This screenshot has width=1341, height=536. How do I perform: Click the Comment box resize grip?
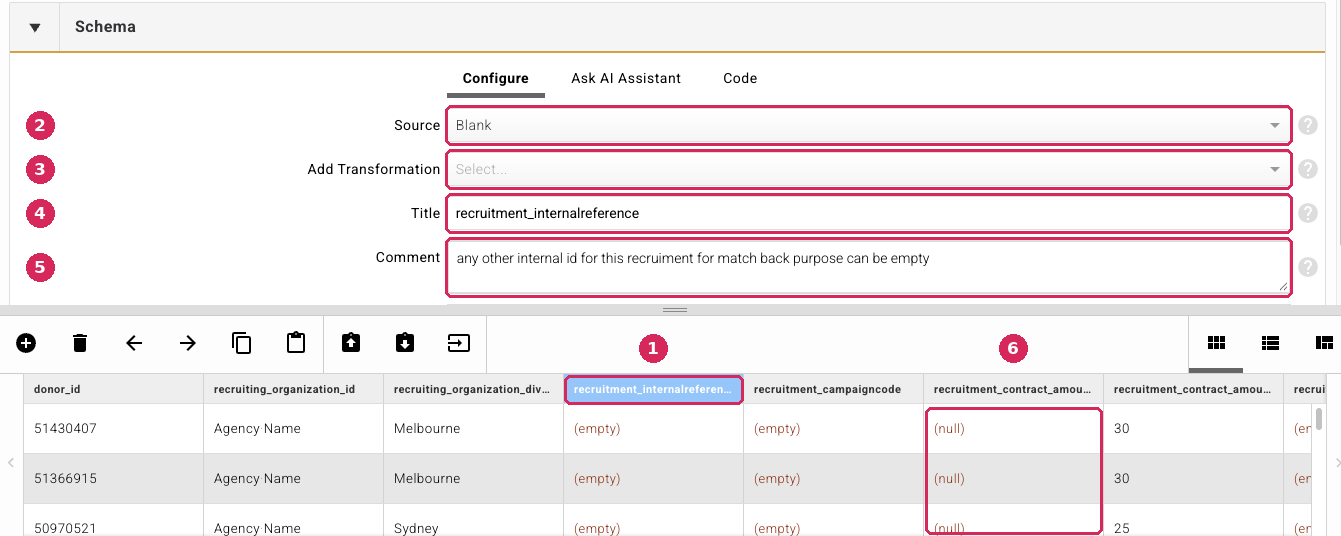pos(1283,287)
